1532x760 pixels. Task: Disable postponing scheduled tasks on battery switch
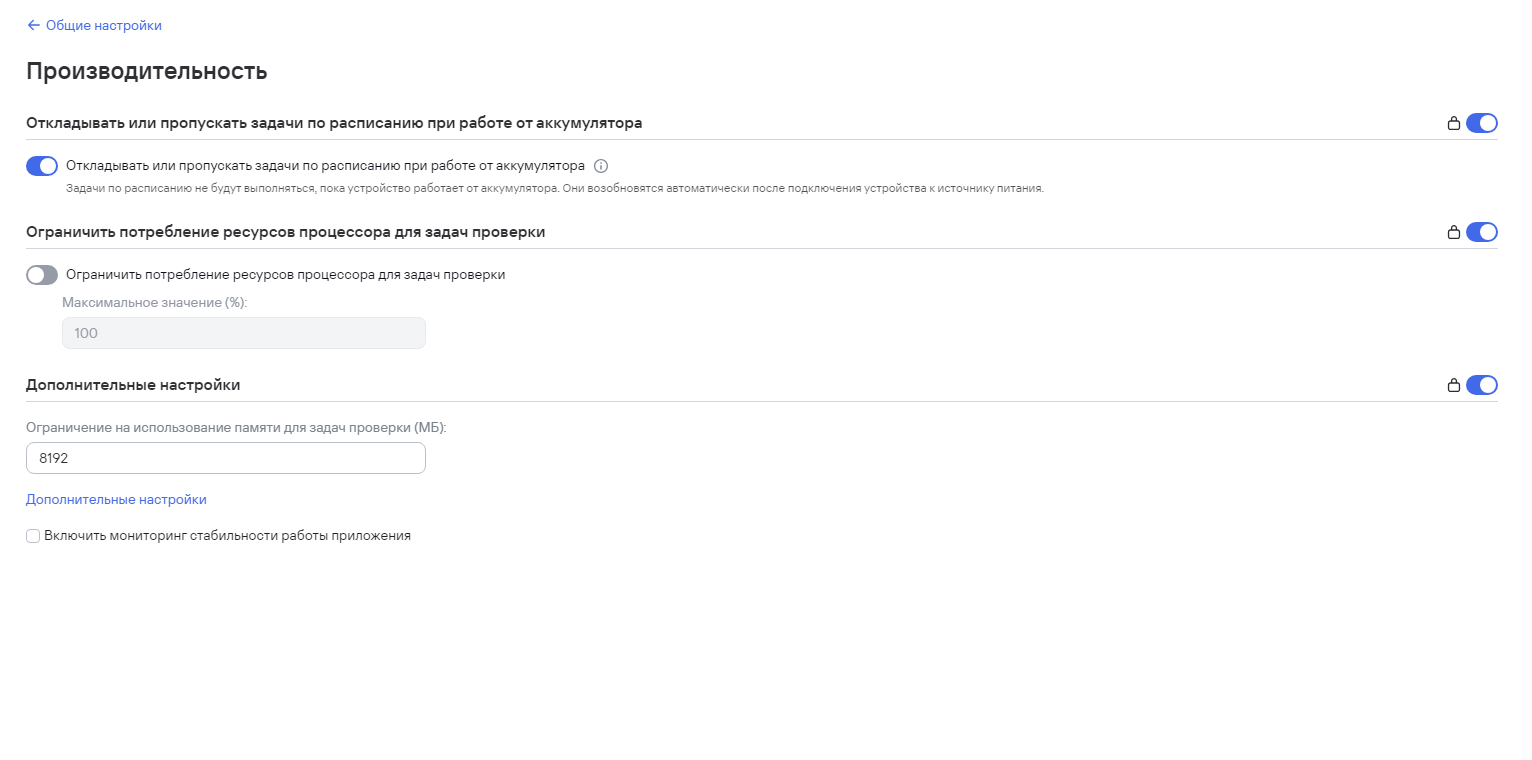click(42, 166)
